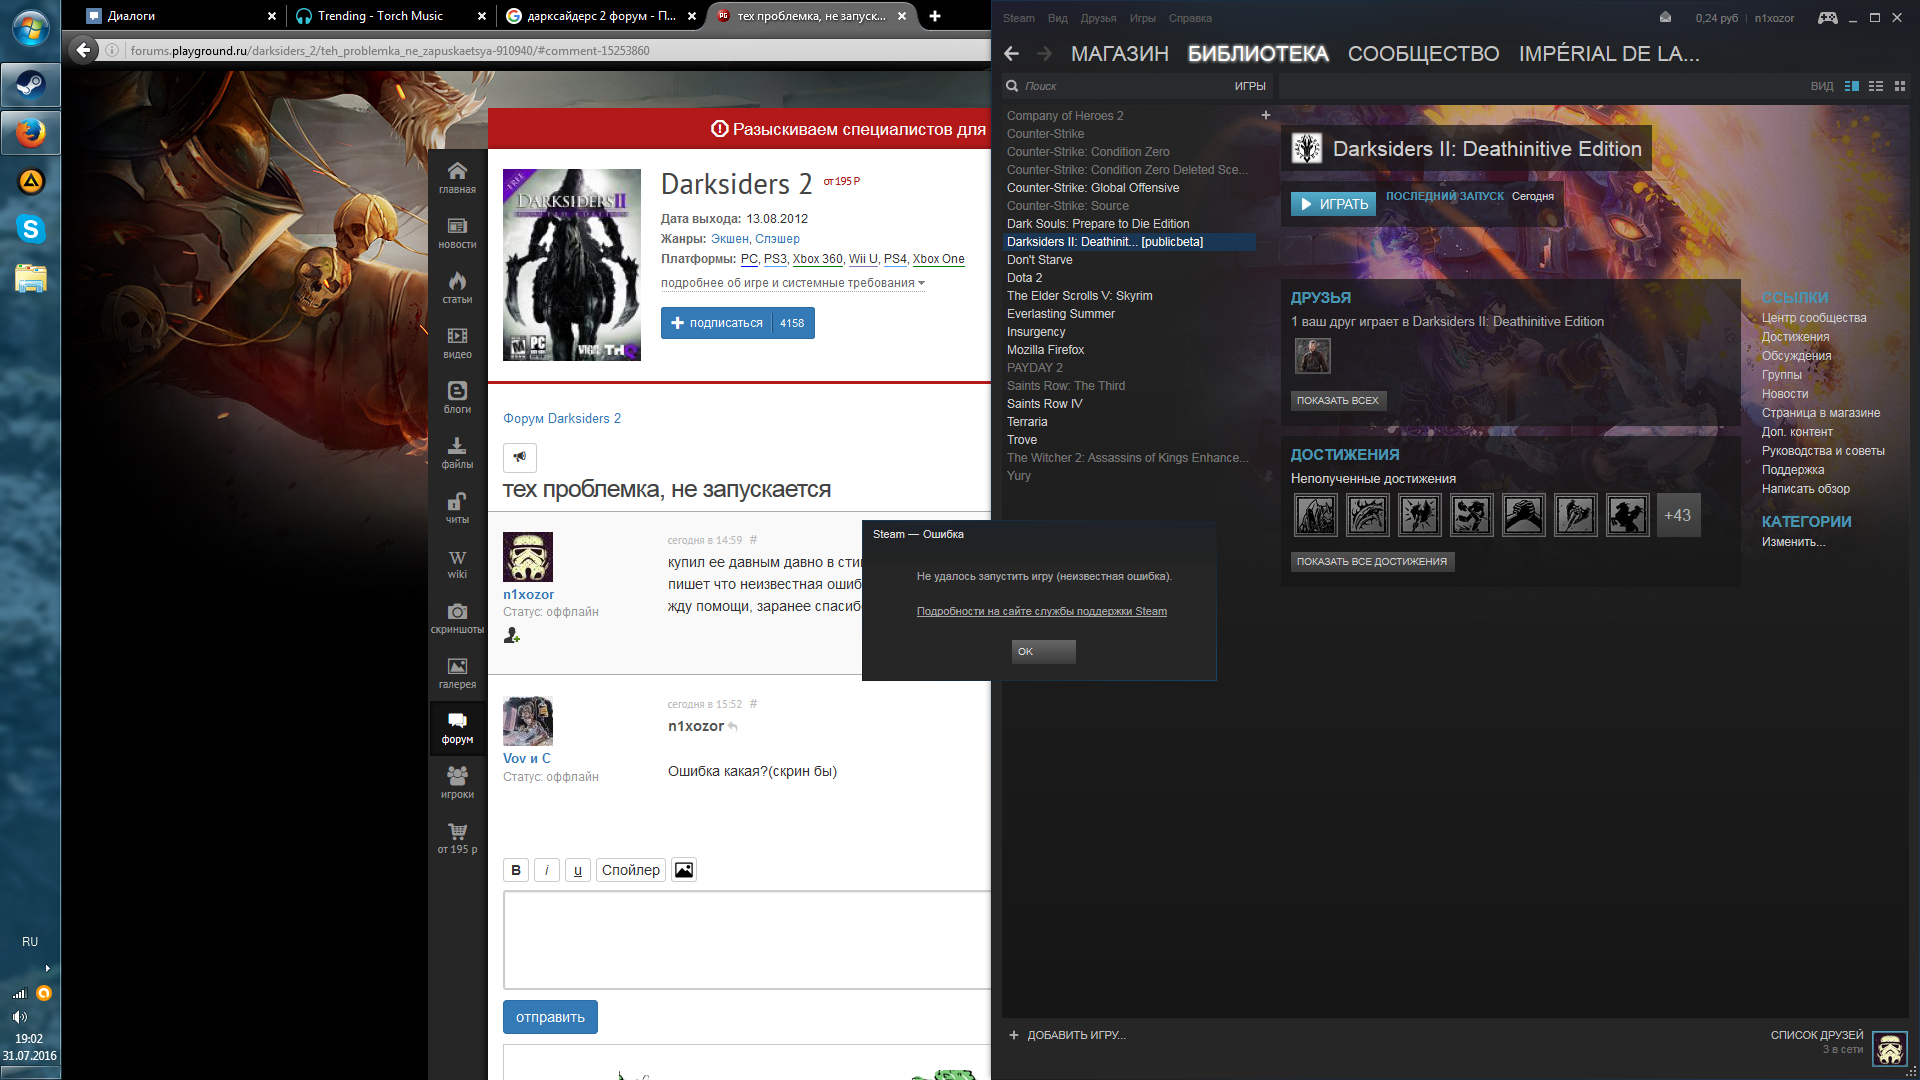The width and height of the screenshot is (1920, 1080).
Task: Open Steam support site details link
Action: click(x=1041, y=611)
